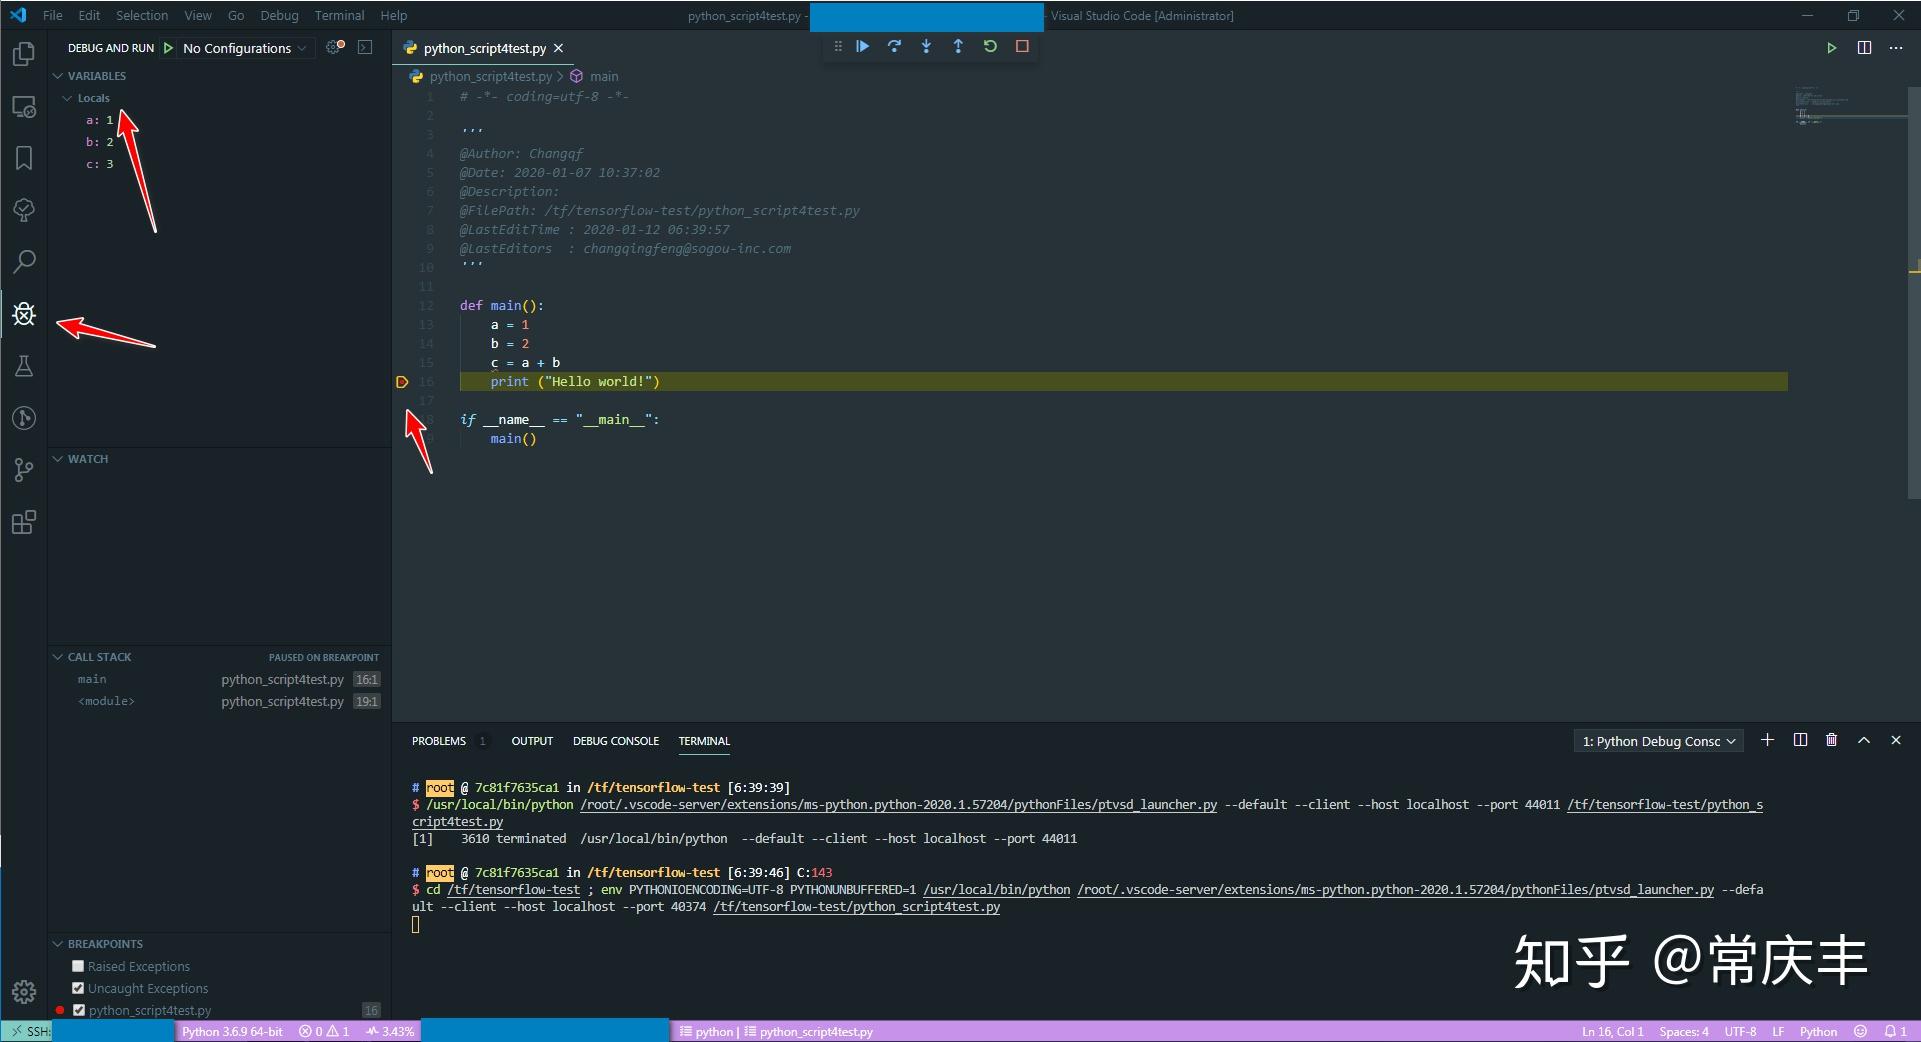This screenshot has height=1042, width=1921.
Task: Open the Search view in the activity bar
Action: 24,262
